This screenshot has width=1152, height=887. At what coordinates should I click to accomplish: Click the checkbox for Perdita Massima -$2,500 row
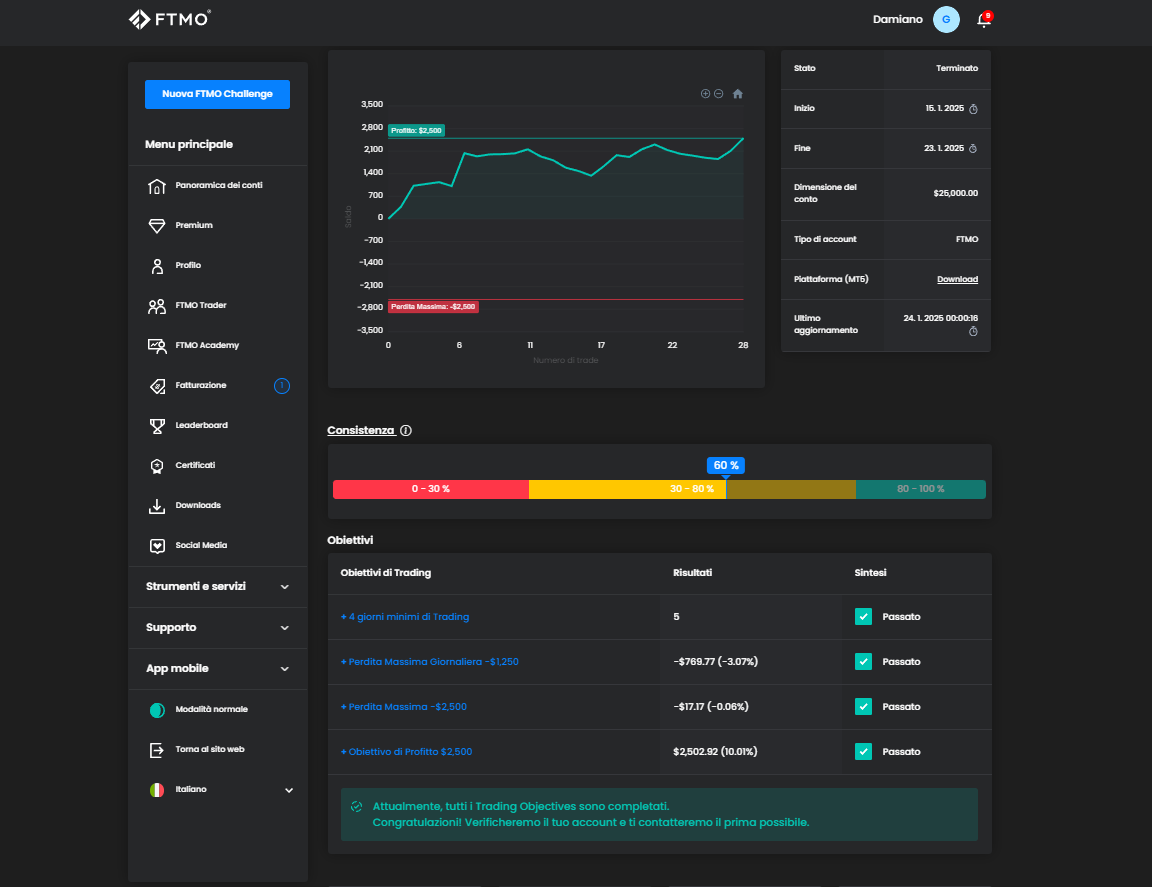863,706
